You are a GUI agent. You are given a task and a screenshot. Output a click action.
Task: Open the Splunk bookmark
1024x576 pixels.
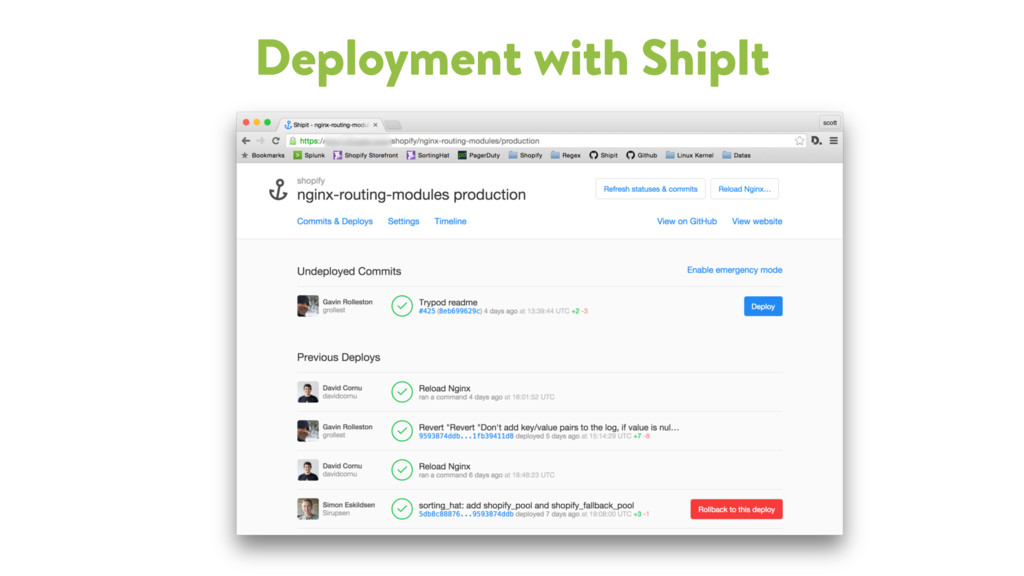(309, 155)
